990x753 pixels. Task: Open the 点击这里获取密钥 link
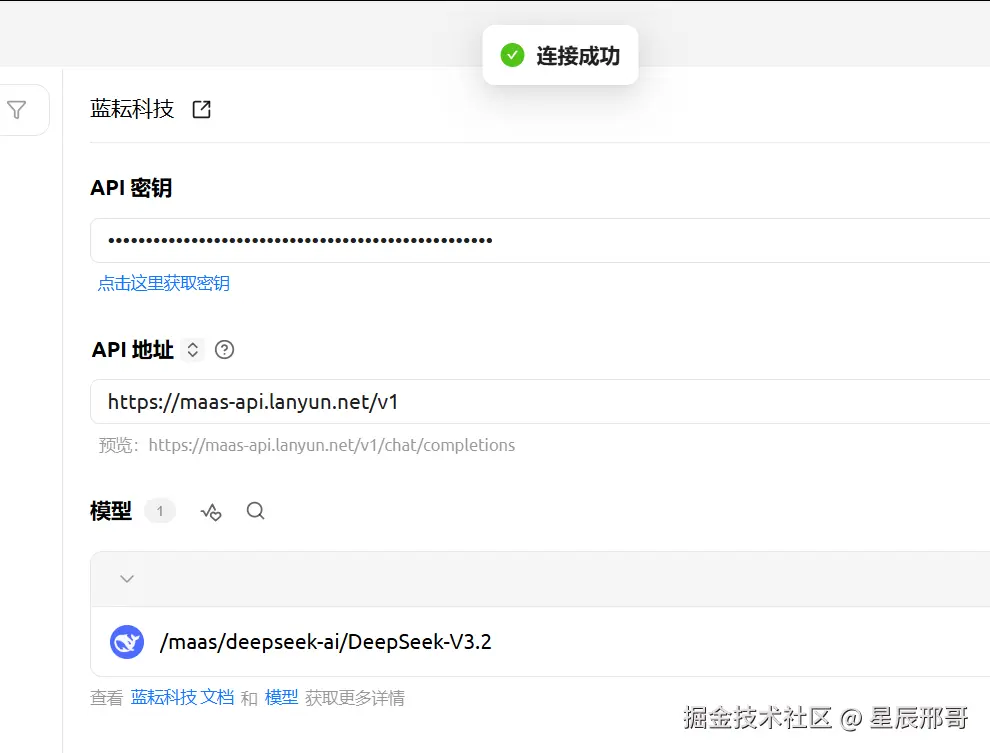coord(164,283)
